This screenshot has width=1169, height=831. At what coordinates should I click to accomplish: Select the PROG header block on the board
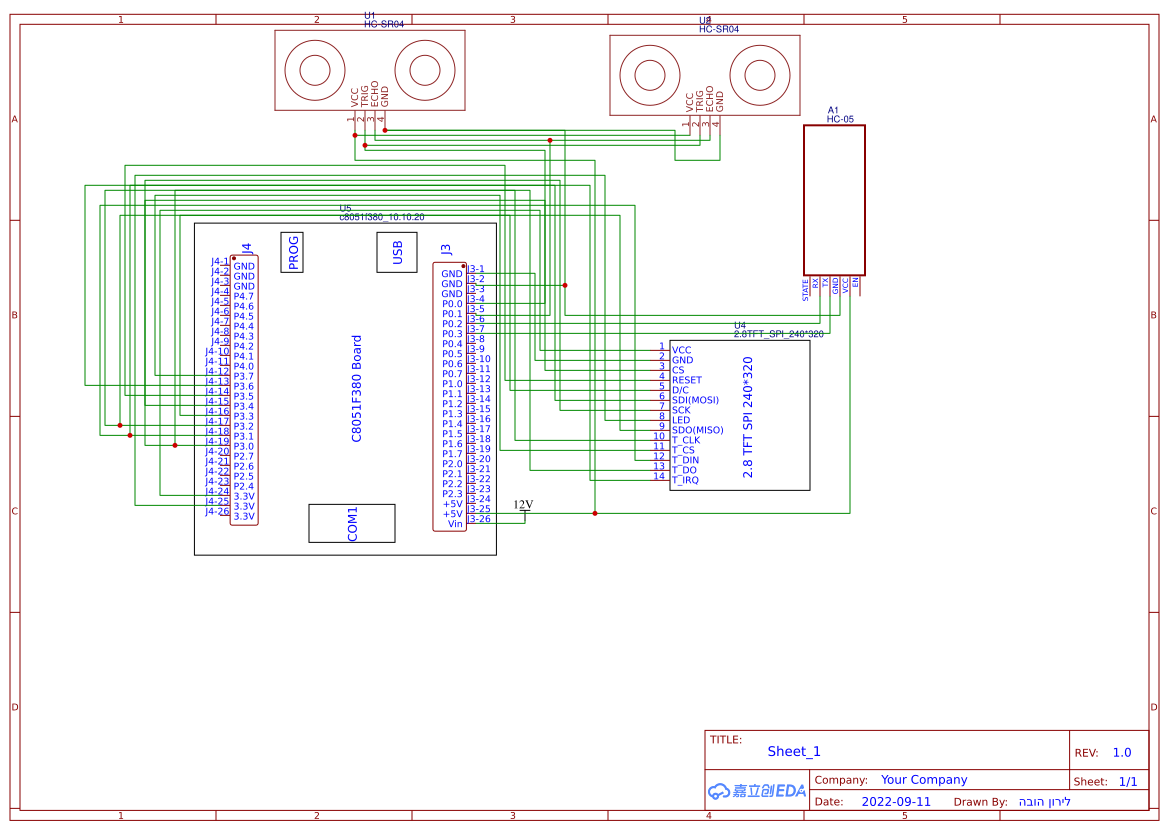(292, 251)
